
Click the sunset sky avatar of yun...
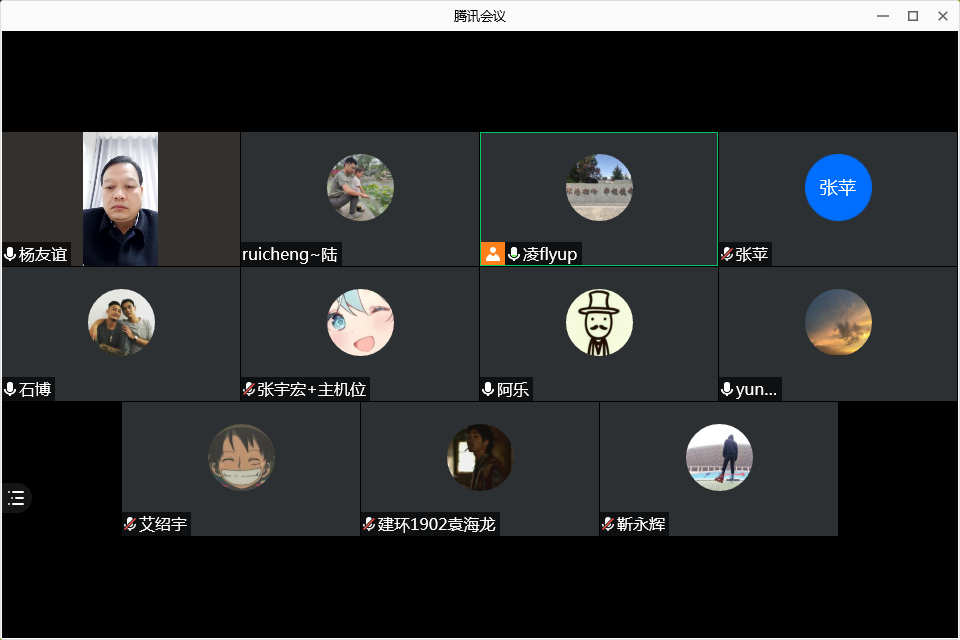point(838,322)
